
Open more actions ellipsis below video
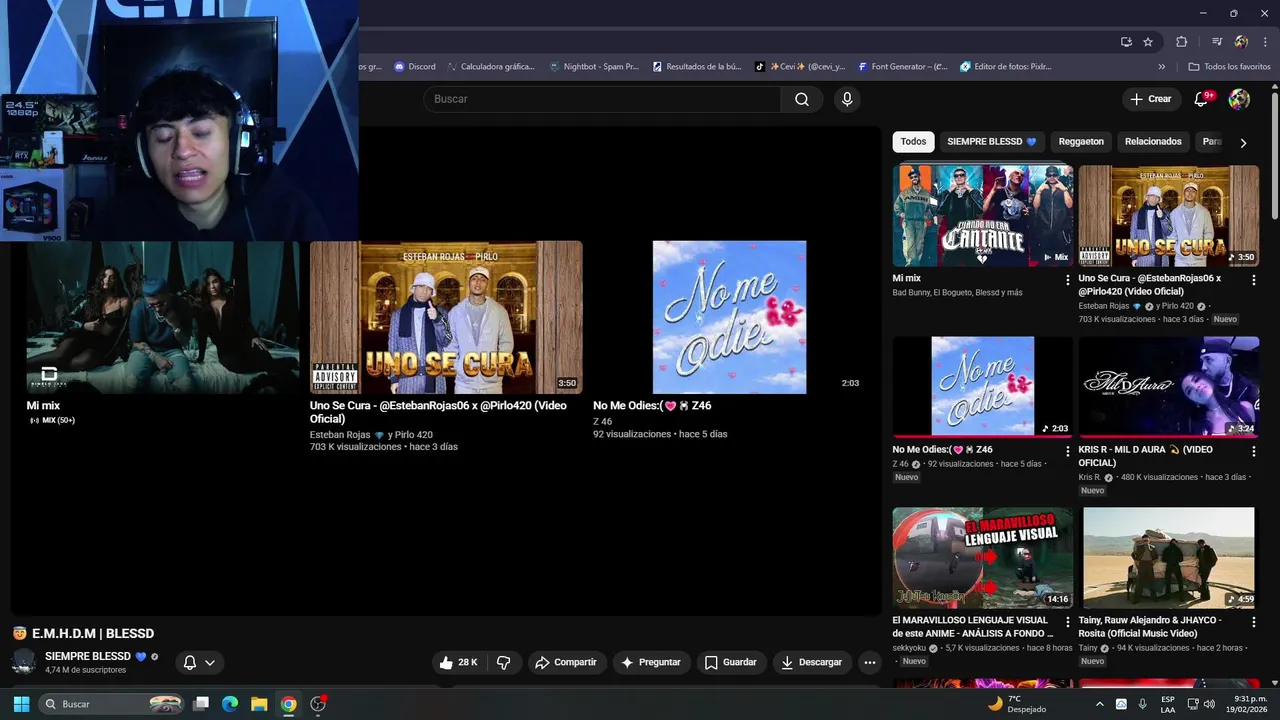tap(870, 662)
